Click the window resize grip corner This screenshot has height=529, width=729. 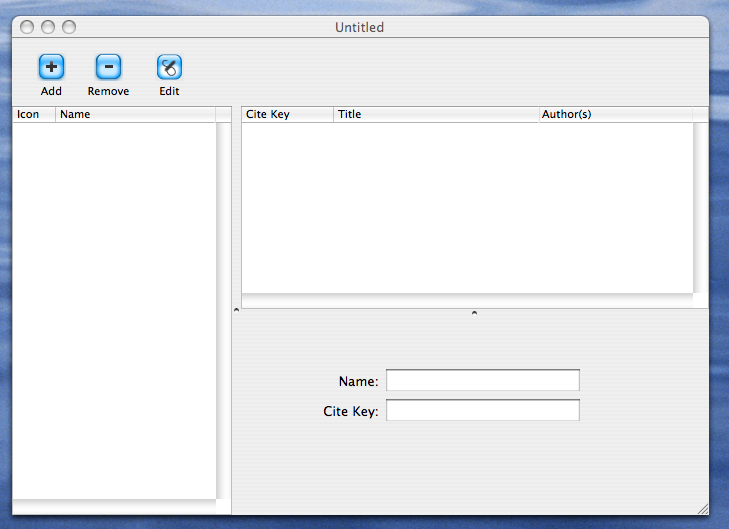[702, 509]
